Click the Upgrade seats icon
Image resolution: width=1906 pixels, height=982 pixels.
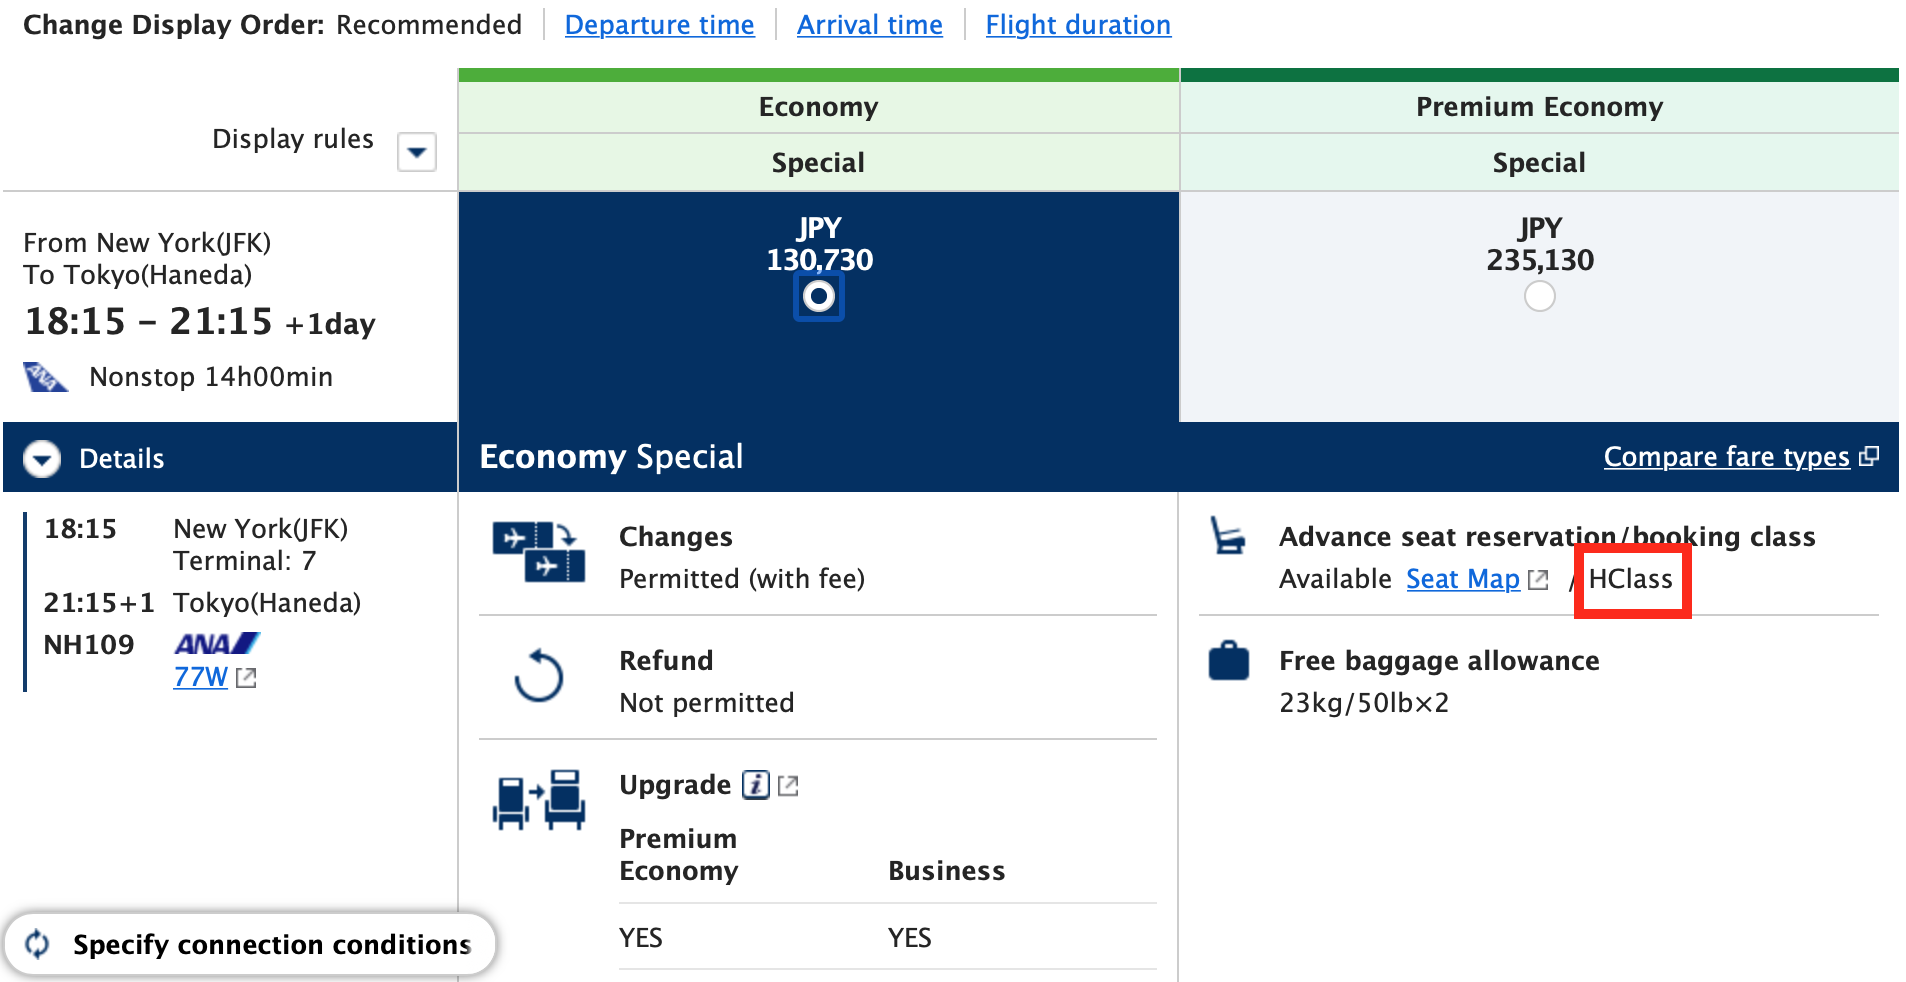(x=539, y=799)
